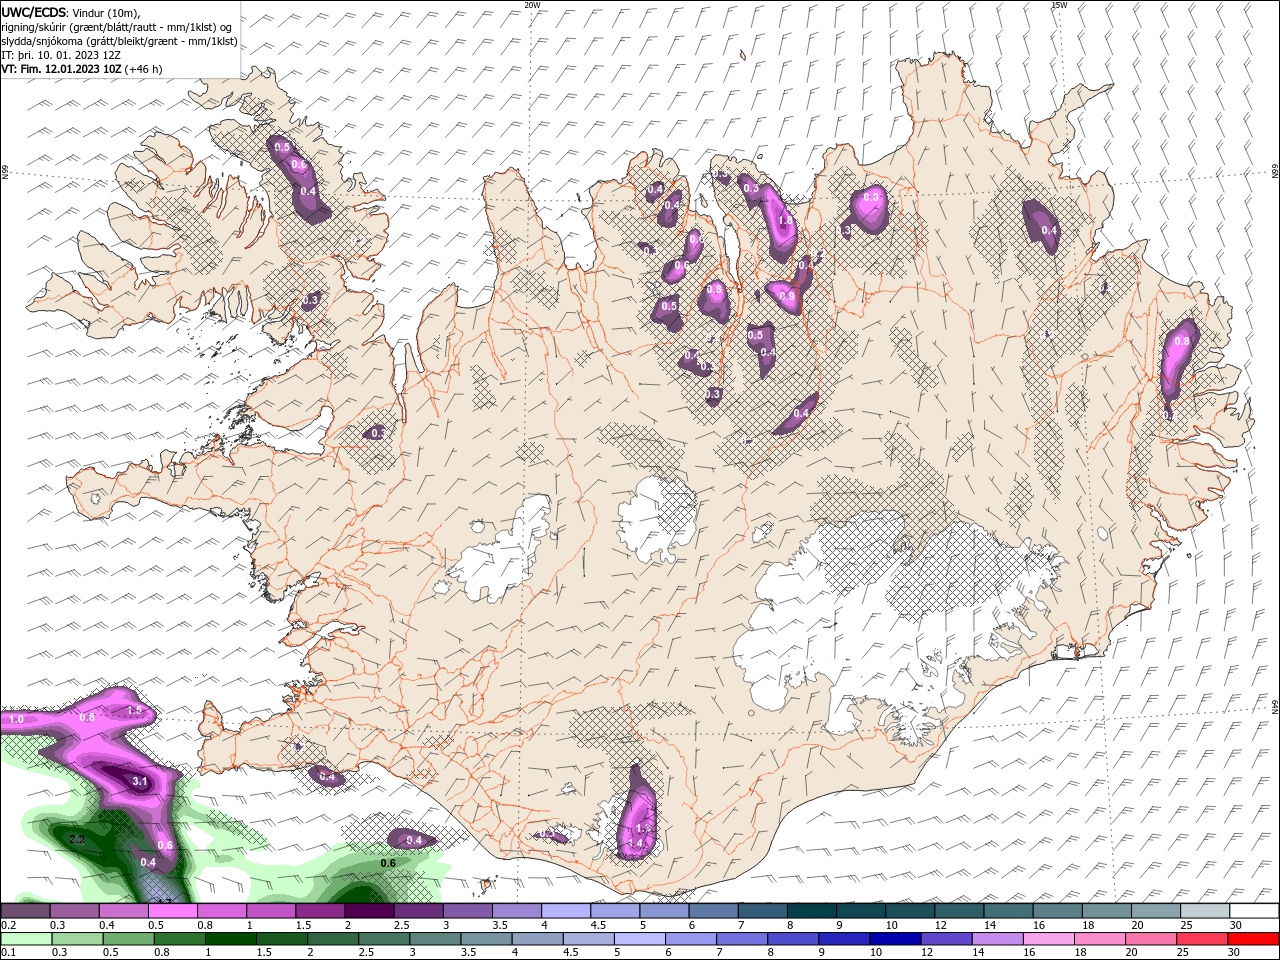Viewport: 1280px width, 960px height.
Task: Select the light purple 14 legend swatch
Action: point(997,939)
